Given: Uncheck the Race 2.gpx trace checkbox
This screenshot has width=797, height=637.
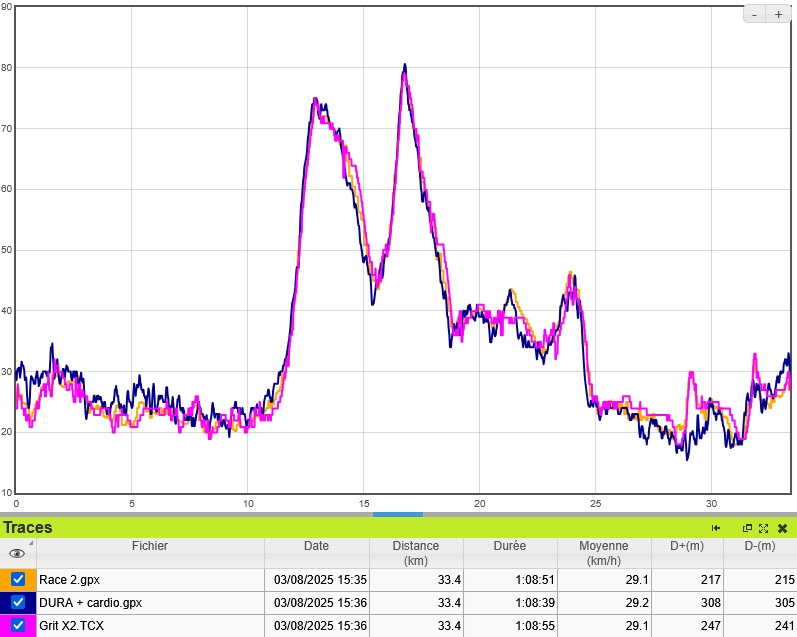Looking at the screenshot, I should pos(18,579).
